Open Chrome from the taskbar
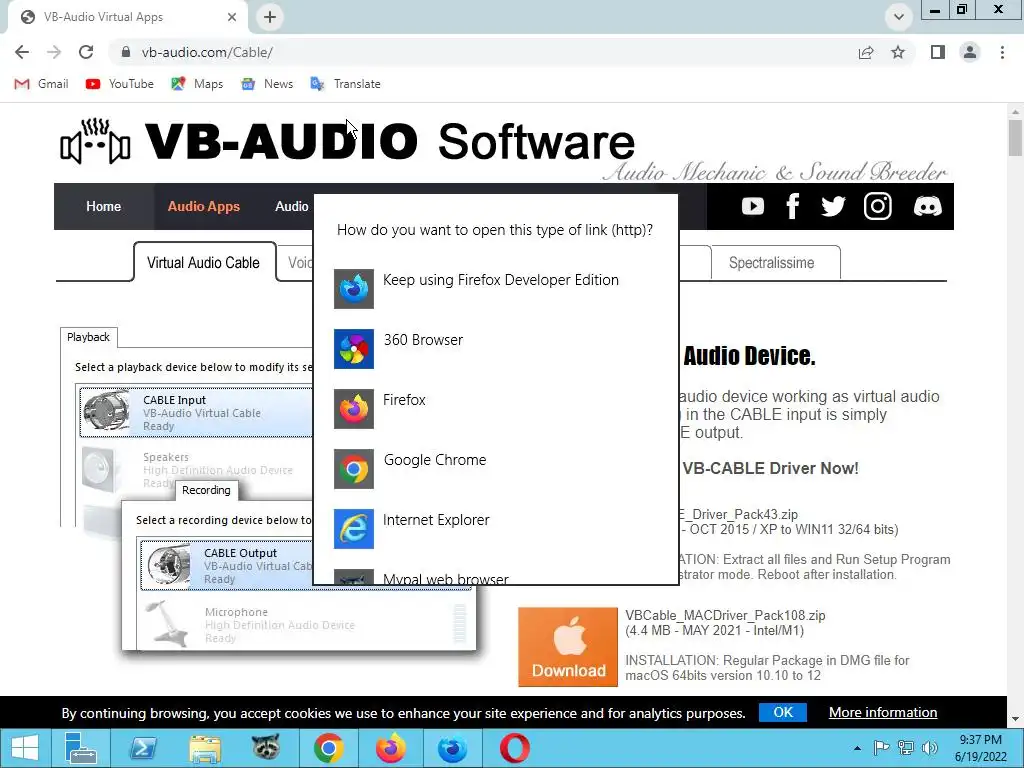Image resolution: width=1024 pixels, height=768 pixels. pyautogui.click(x=328, y=748)
